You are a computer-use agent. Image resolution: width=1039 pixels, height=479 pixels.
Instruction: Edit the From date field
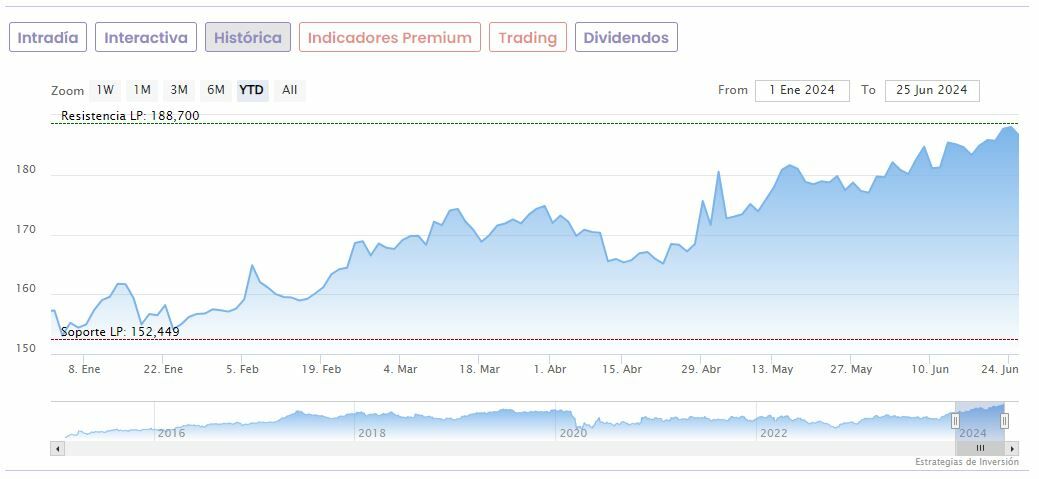pos(802,90)
